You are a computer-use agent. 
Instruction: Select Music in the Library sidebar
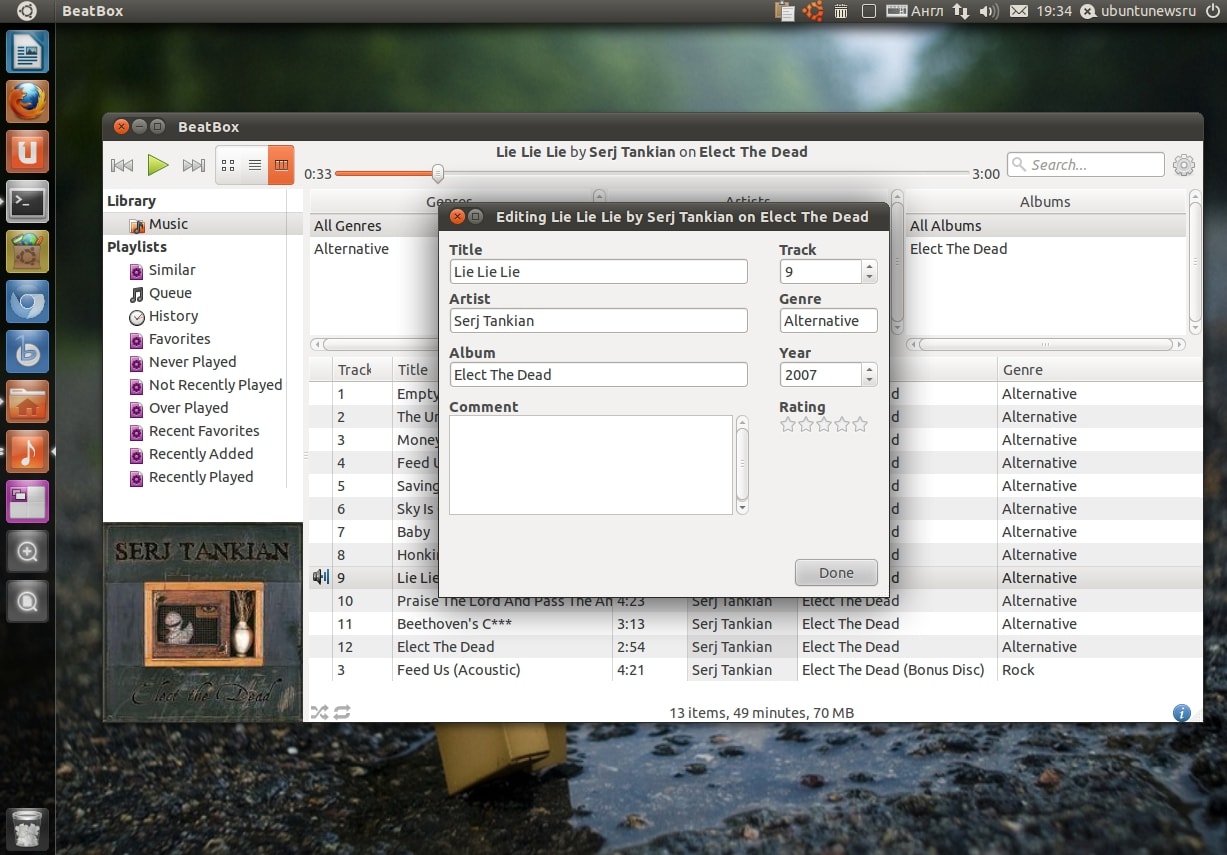coord(167,224)
